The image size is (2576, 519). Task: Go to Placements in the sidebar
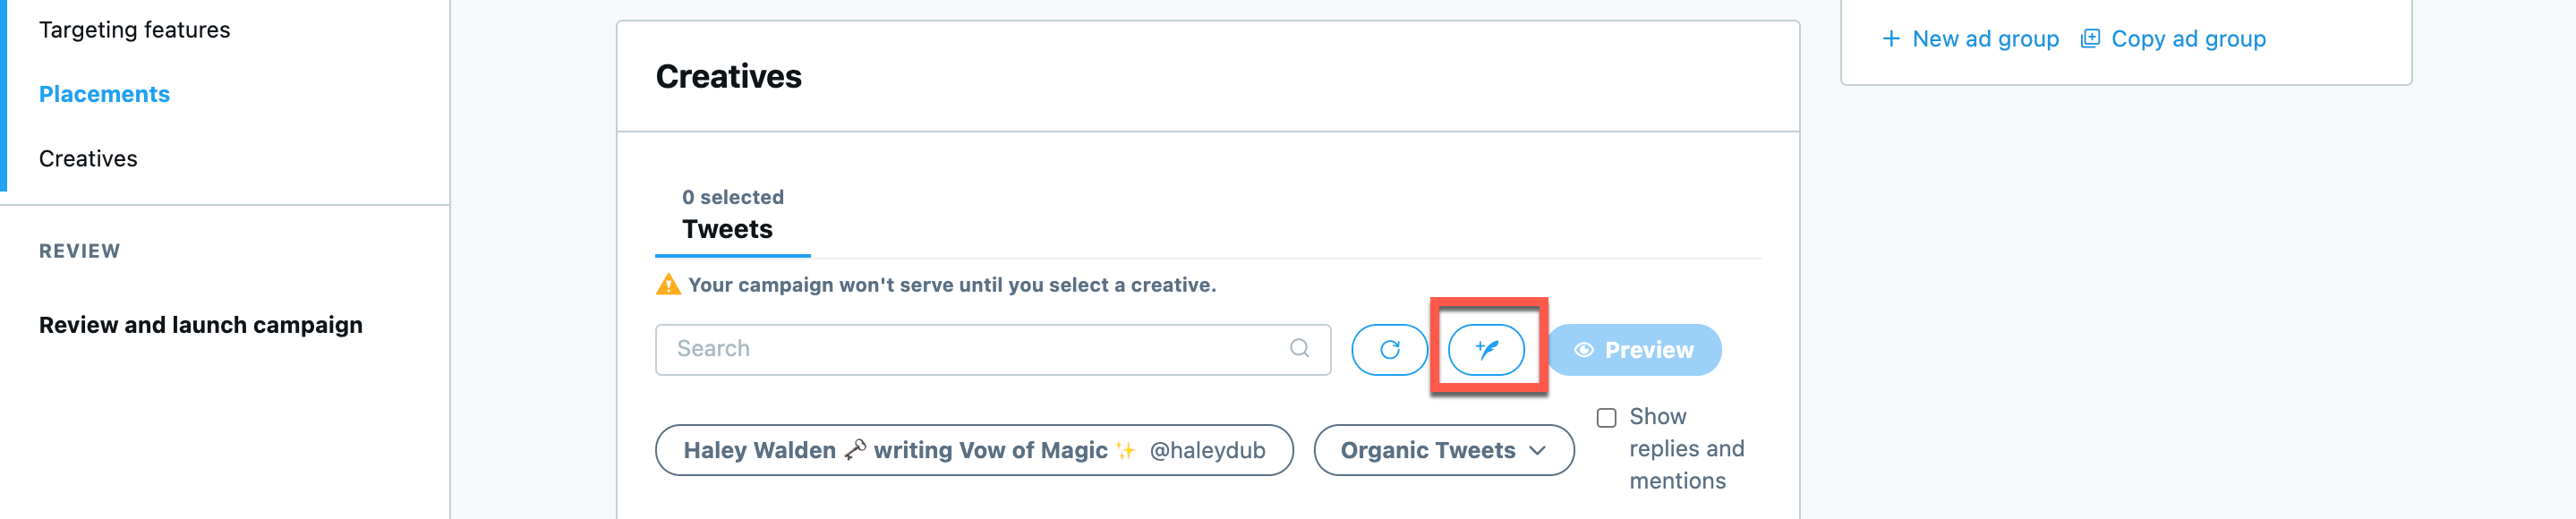click(104, 94)
